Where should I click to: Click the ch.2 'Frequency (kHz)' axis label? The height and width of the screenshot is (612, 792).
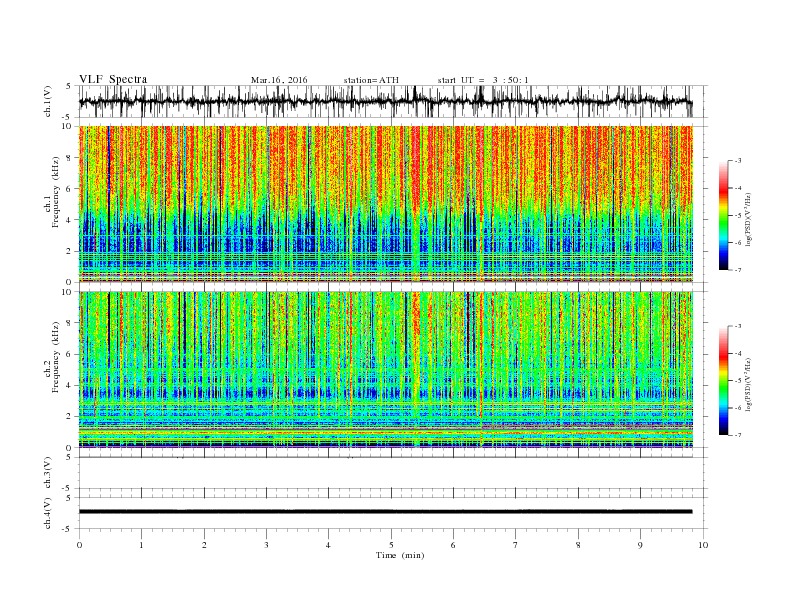56,356
